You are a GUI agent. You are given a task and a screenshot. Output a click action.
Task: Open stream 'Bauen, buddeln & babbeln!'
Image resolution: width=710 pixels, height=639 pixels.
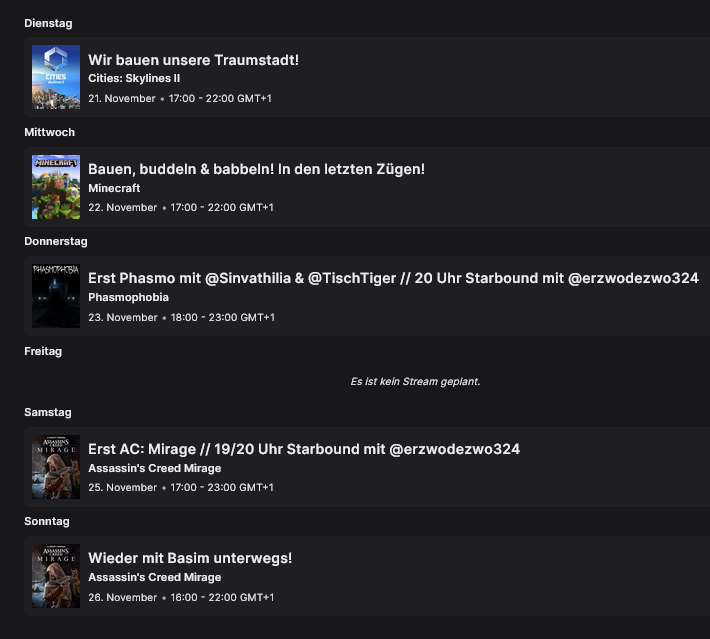[x=256, y=169]
